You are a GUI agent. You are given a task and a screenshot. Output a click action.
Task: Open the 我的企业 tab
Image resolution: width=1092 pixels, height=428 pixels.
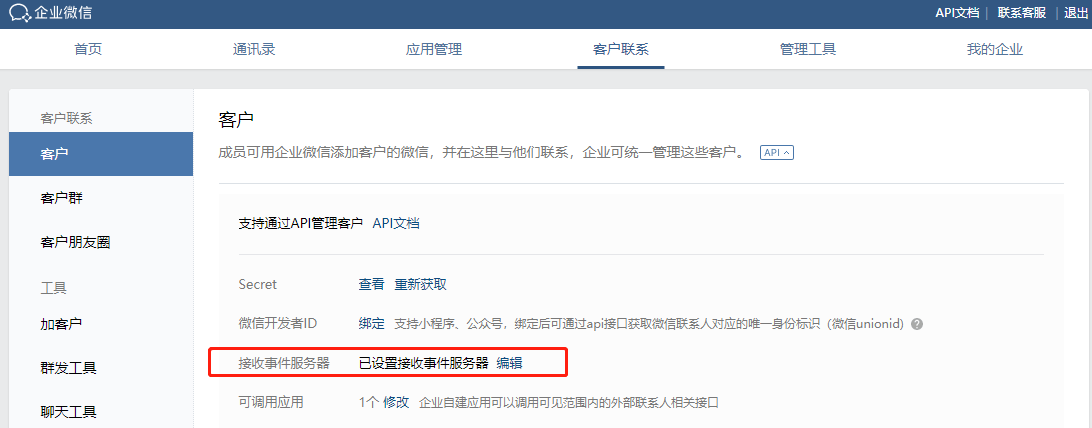(x=994, y=49)
